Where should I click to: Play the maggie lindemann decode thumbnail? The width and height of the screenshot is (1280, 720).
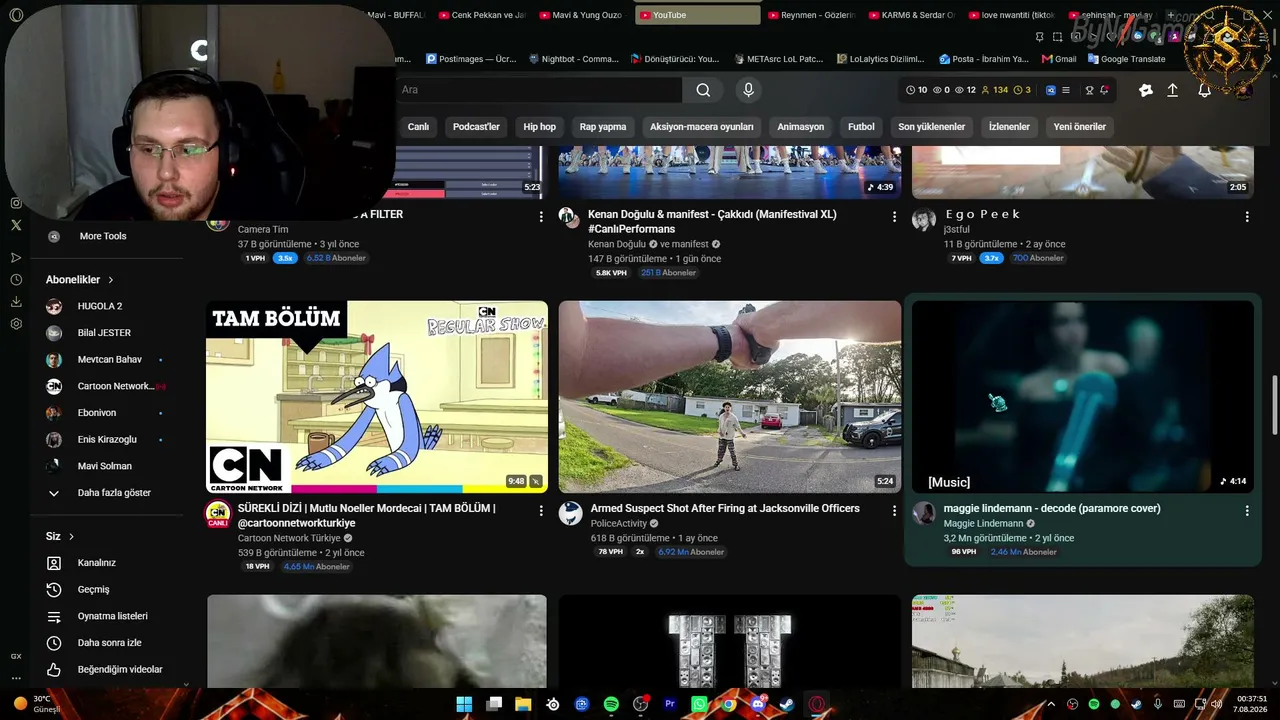click(1083, 397)
